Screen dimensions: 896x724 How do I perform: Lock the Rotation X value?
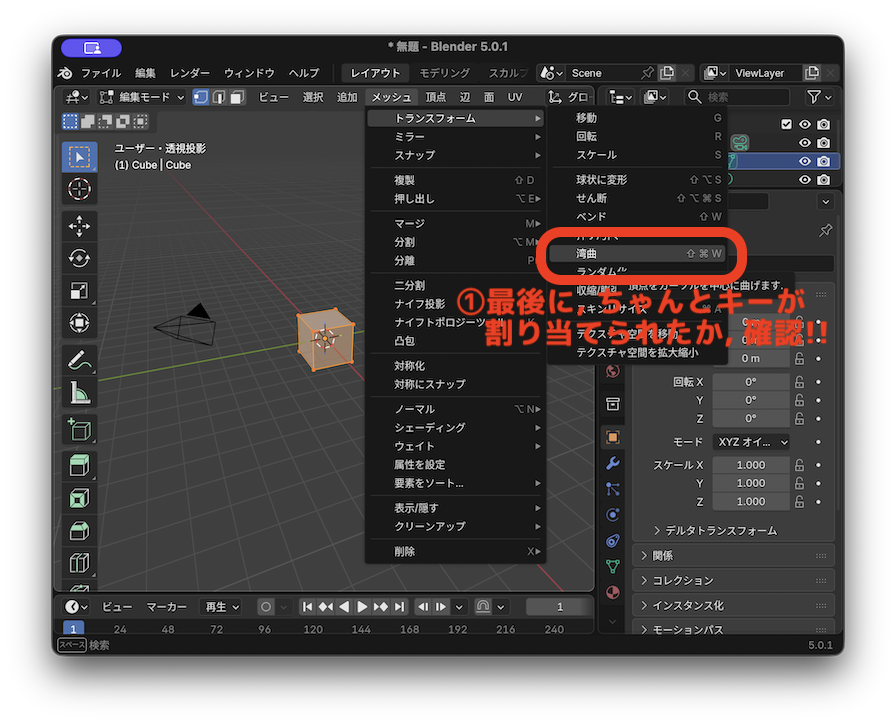[799, 382]
